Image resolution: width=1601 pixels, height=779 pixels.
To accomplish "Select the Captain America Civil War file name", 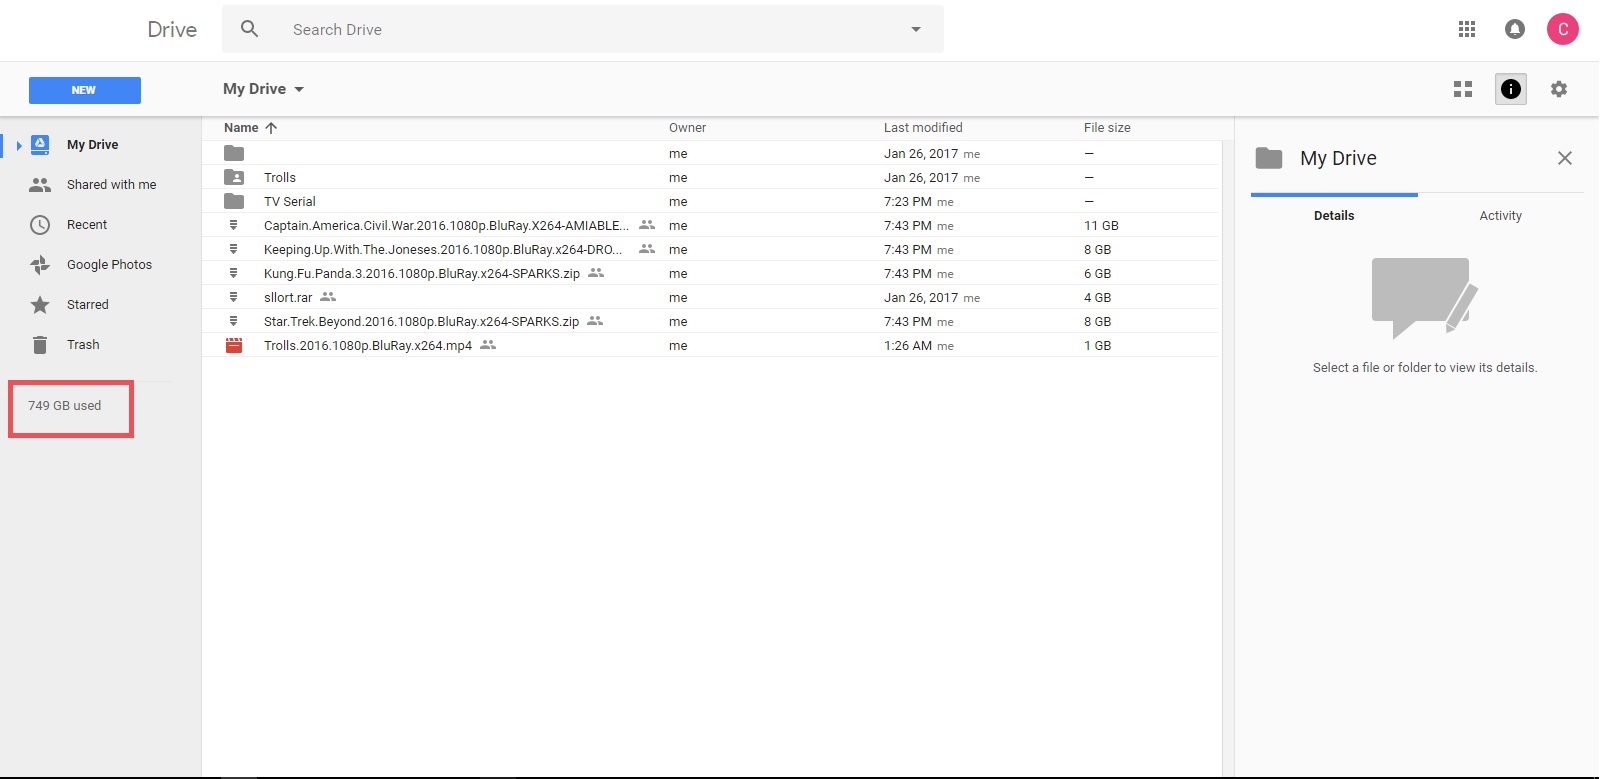I will pos(447,226).
